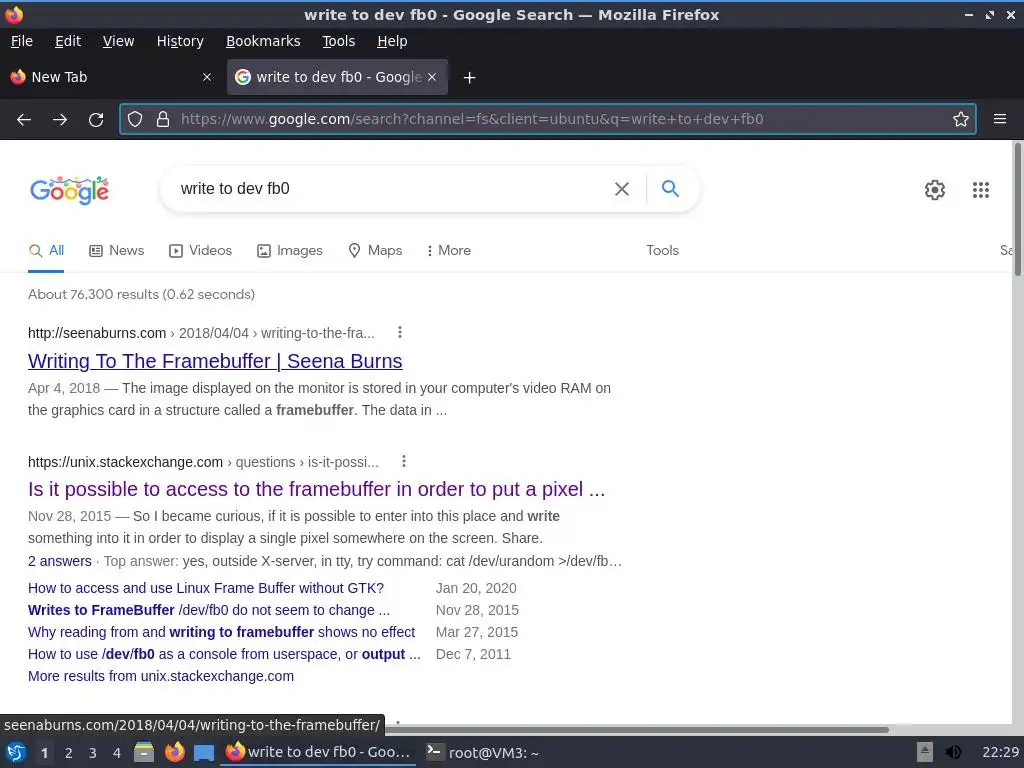Close the write to dev fb0 tab
The width and height of the screenshot is (1024, 768).
tap(432, 77)
